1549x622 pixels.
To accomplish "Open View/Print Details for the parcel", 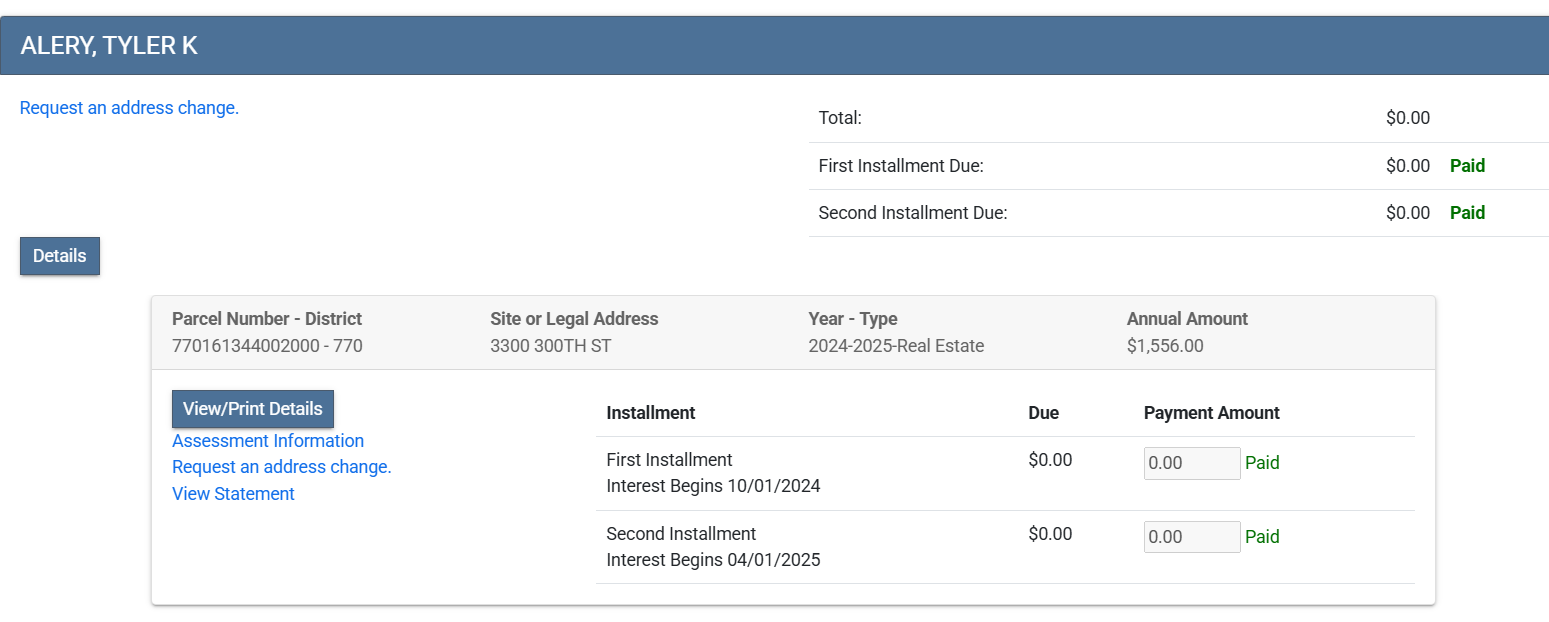I will 252,409.
